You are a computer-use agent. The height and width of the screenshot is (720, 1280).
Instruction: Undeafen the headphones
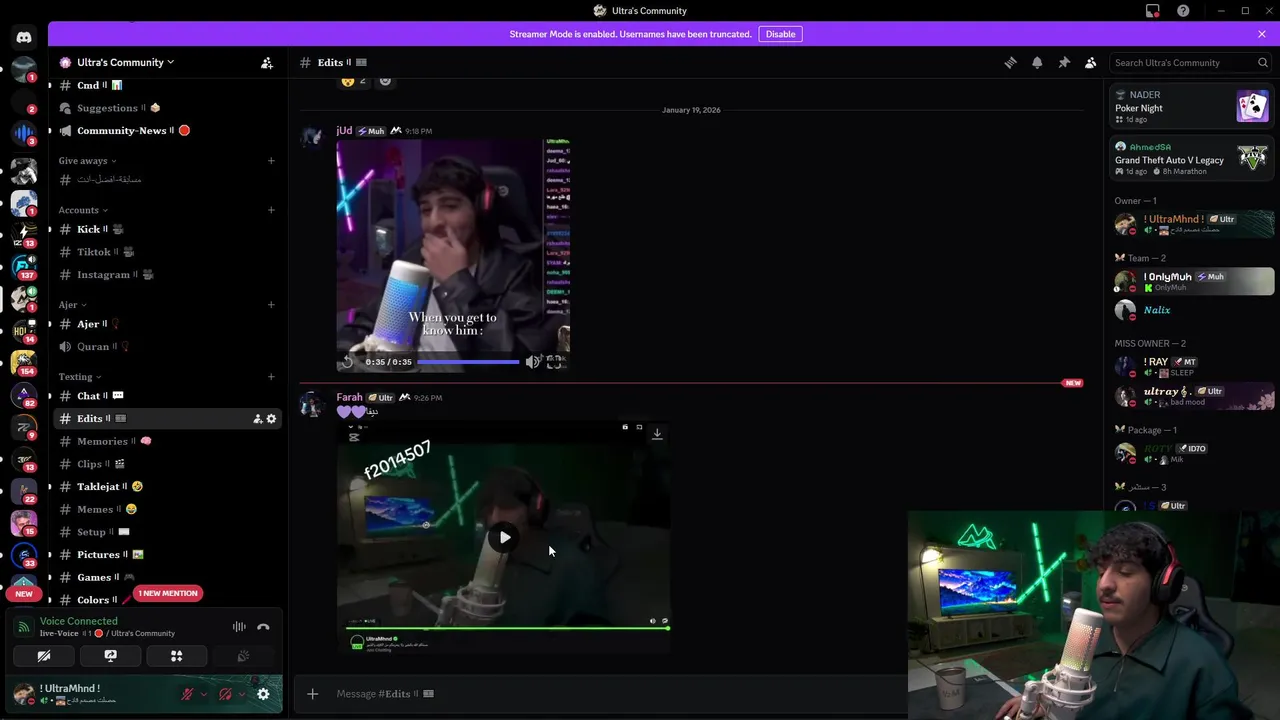(225, 694)
